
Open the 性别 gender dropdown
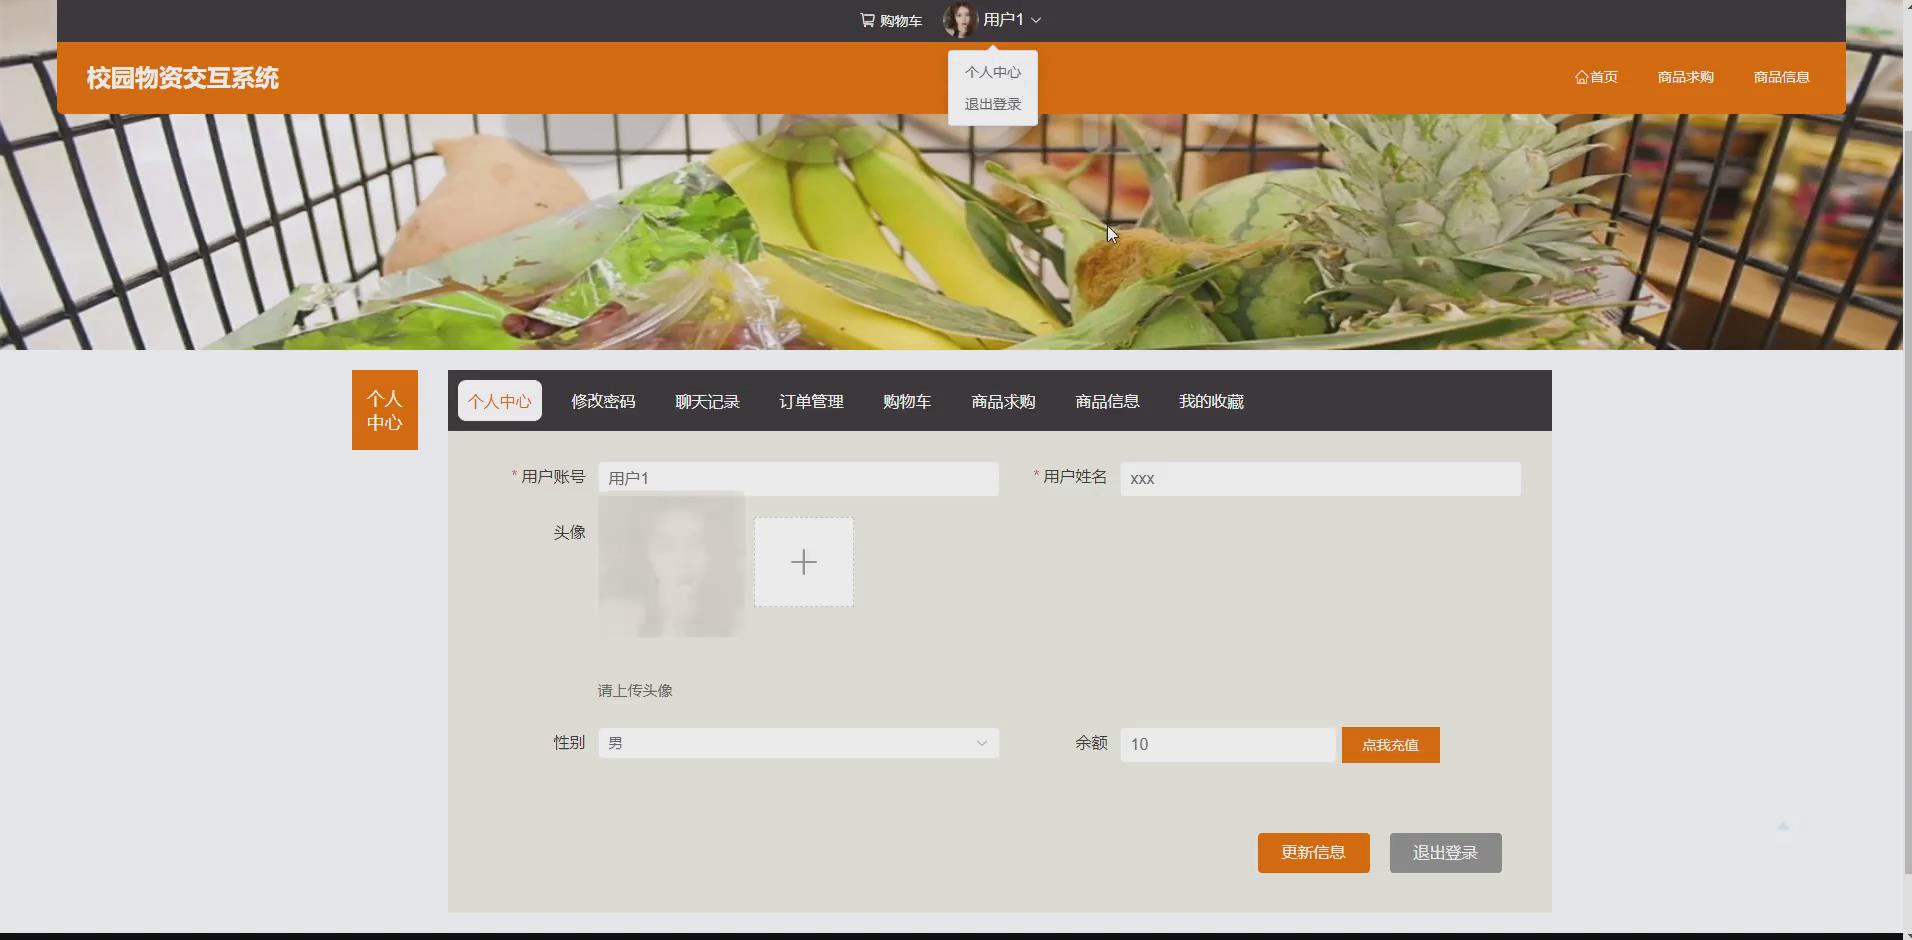tap(797, 743)
